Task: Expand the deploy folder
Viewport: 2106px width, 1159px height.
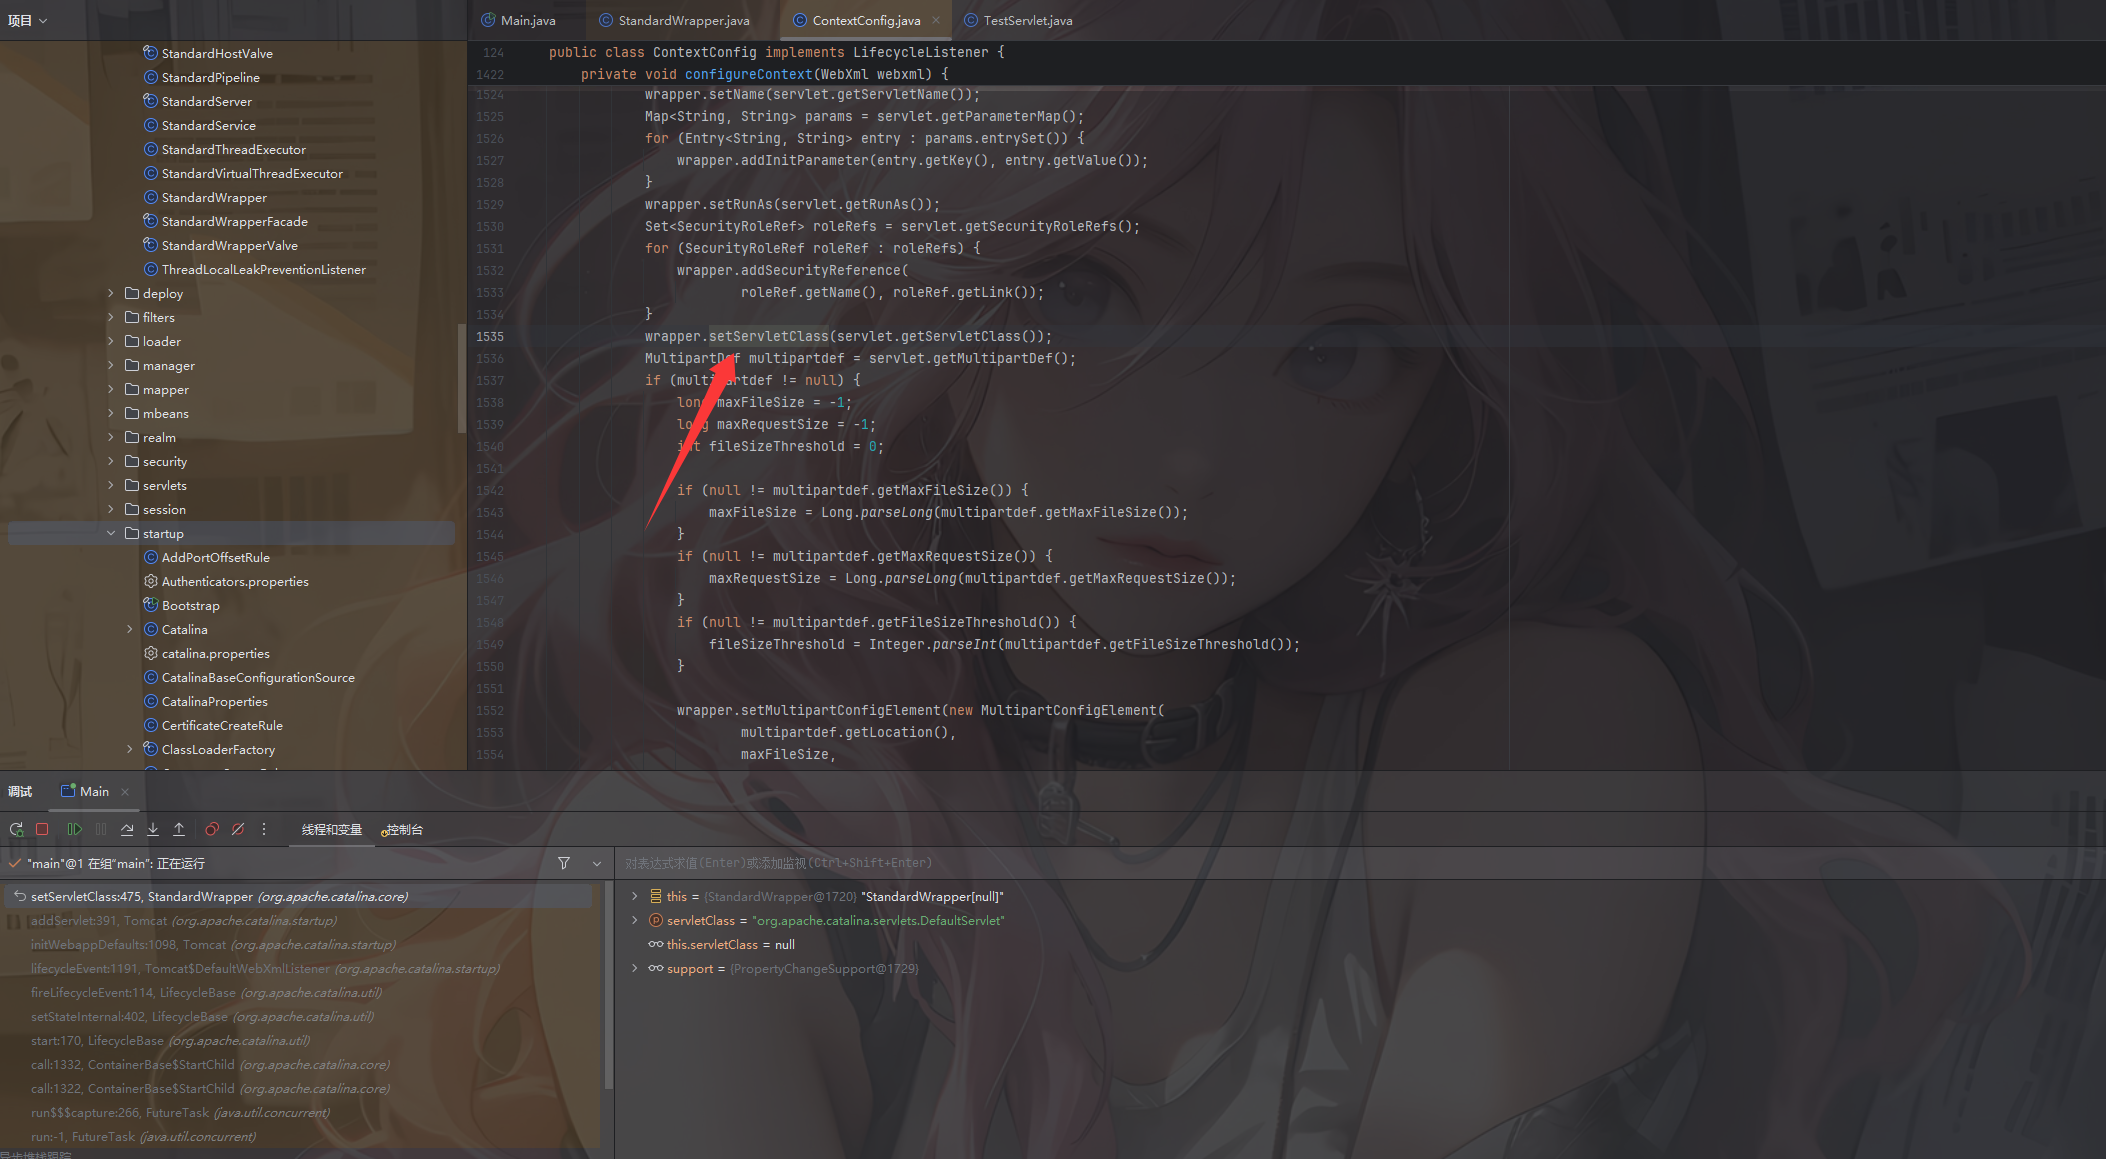Action: 111,293
